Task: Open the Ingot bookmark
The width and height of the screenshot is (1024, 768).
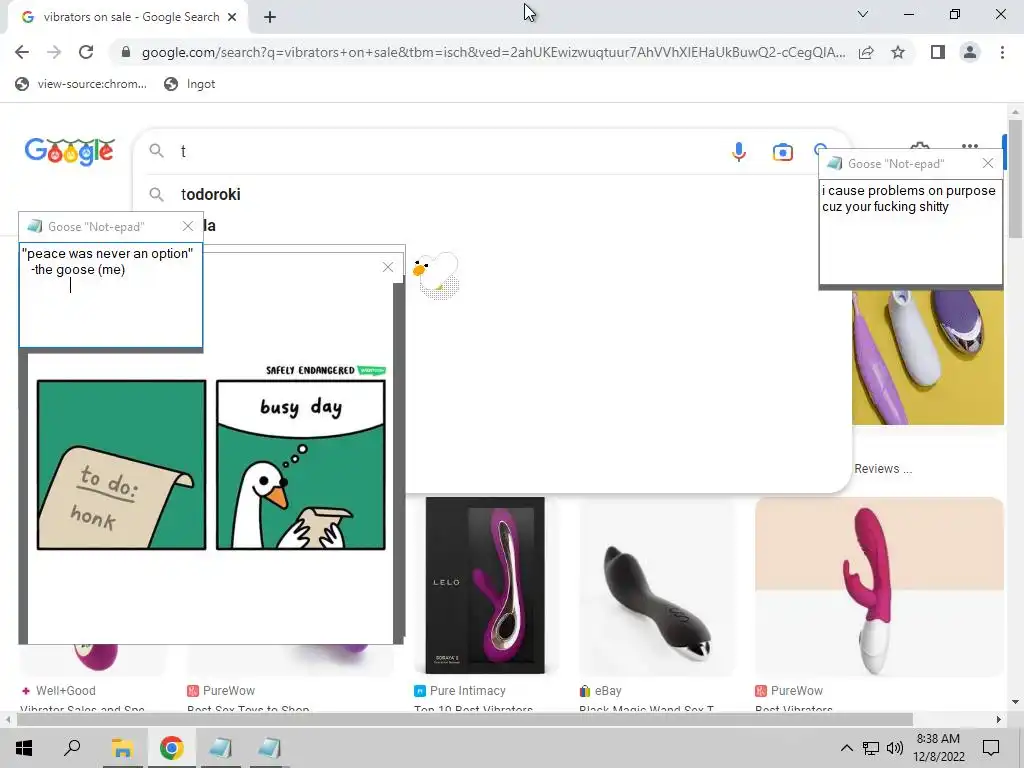Action: pyautogui.click(x=190, y=84)
